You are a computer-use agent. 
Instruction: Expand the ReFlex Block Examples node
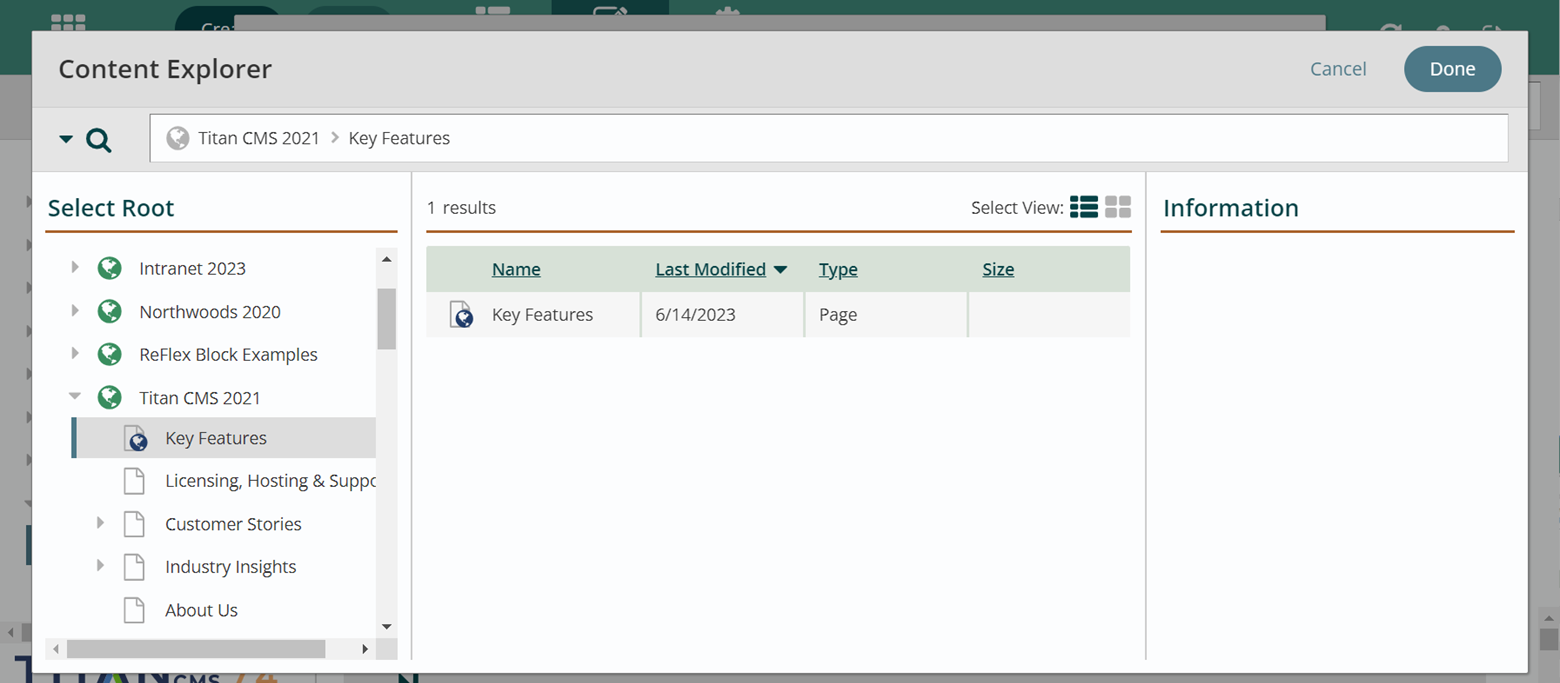pyautogui.click(x=75, y=354)
